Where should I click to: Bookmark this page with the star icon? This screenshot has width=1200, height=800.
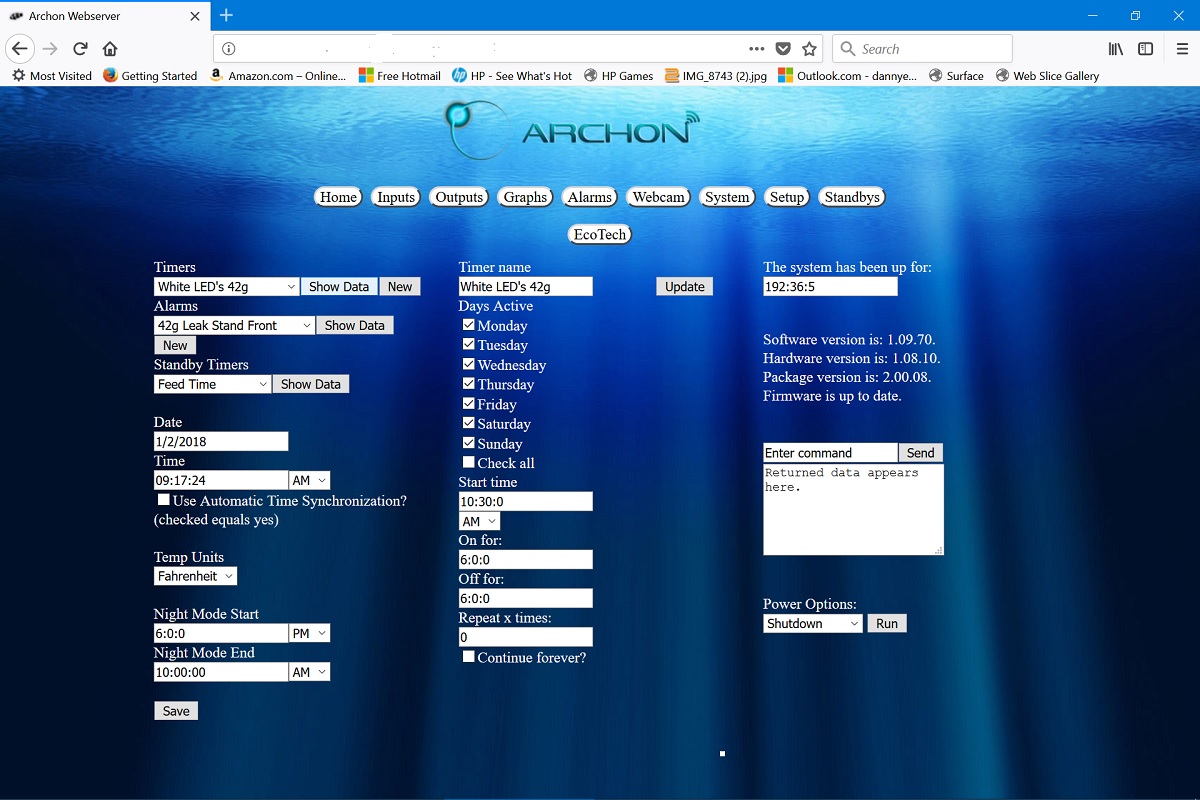810,48
